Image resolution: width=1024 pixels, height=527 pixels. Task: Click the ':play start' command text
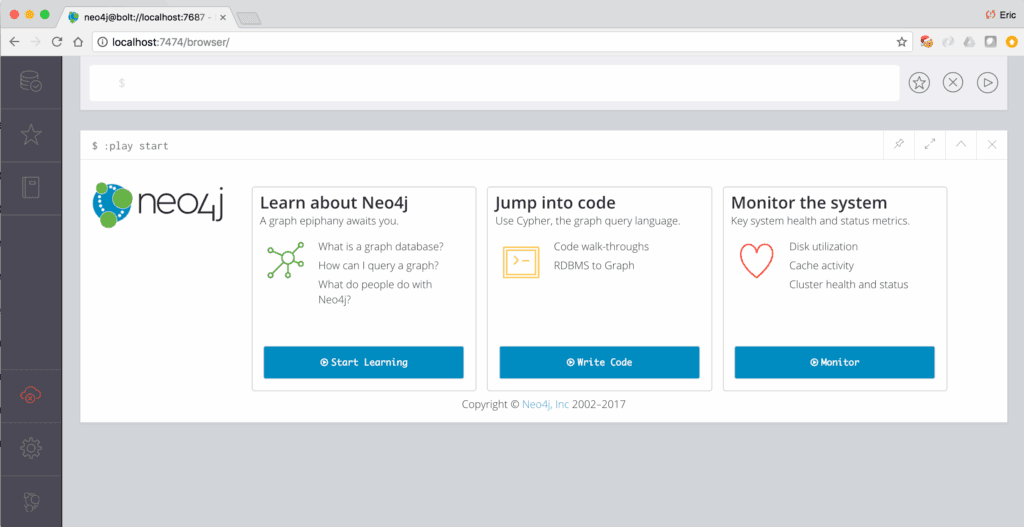click(x=136, y=146)
